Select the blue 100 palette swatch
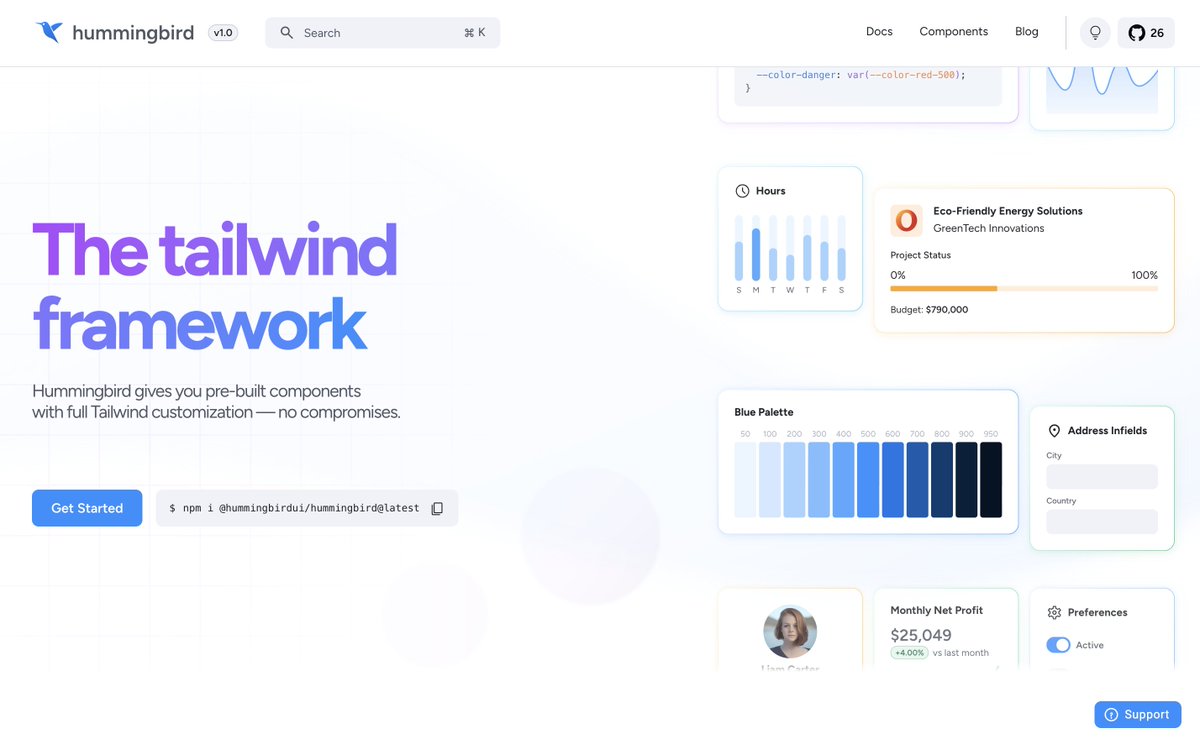This screenshot has width=1200, height=739. pos(770,480)
